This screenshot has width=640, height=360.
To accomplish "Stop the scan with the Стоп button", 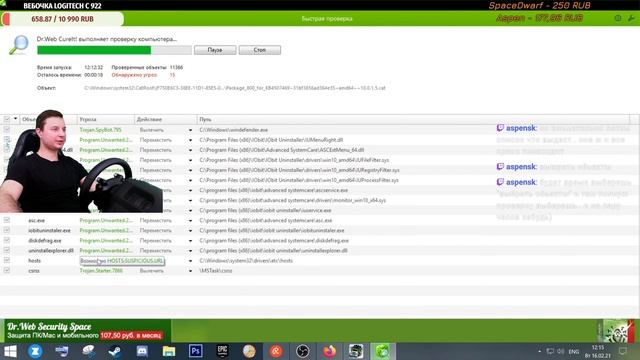I will (x=260, y=50).
